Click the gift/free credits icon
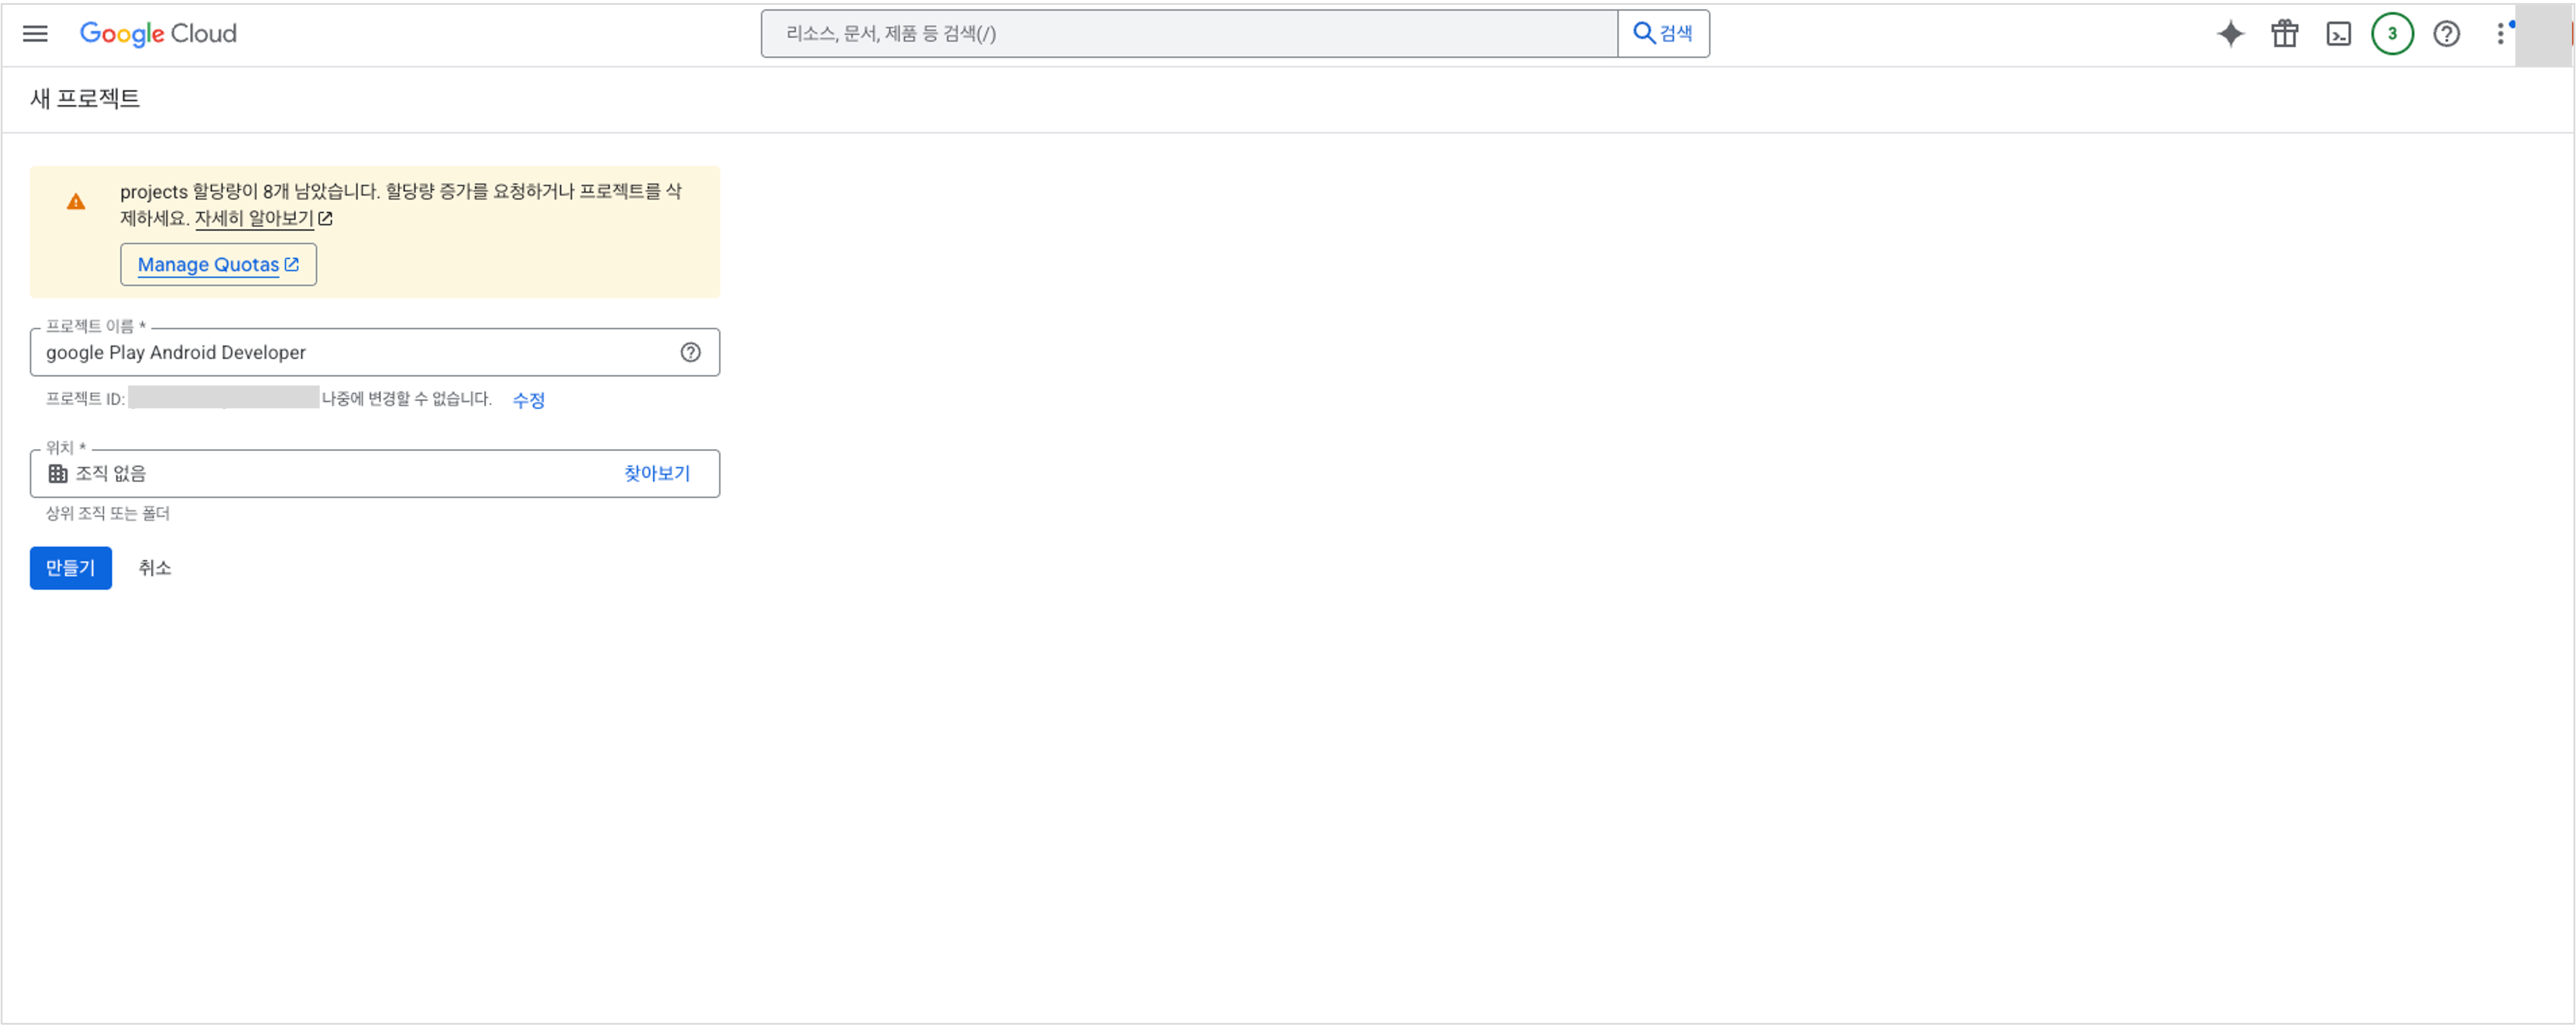Screen dimensions: 2576x1026 pyautogui.click(x=2284, y=33)
